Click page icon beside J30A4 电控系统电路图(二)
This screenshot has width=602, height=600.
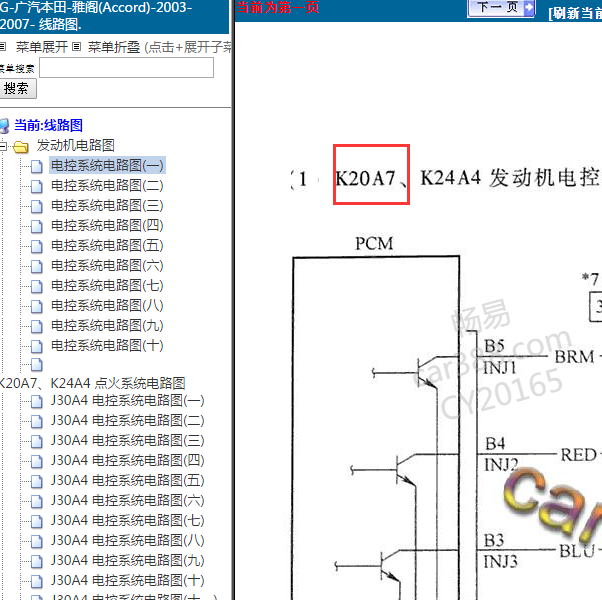36,421
